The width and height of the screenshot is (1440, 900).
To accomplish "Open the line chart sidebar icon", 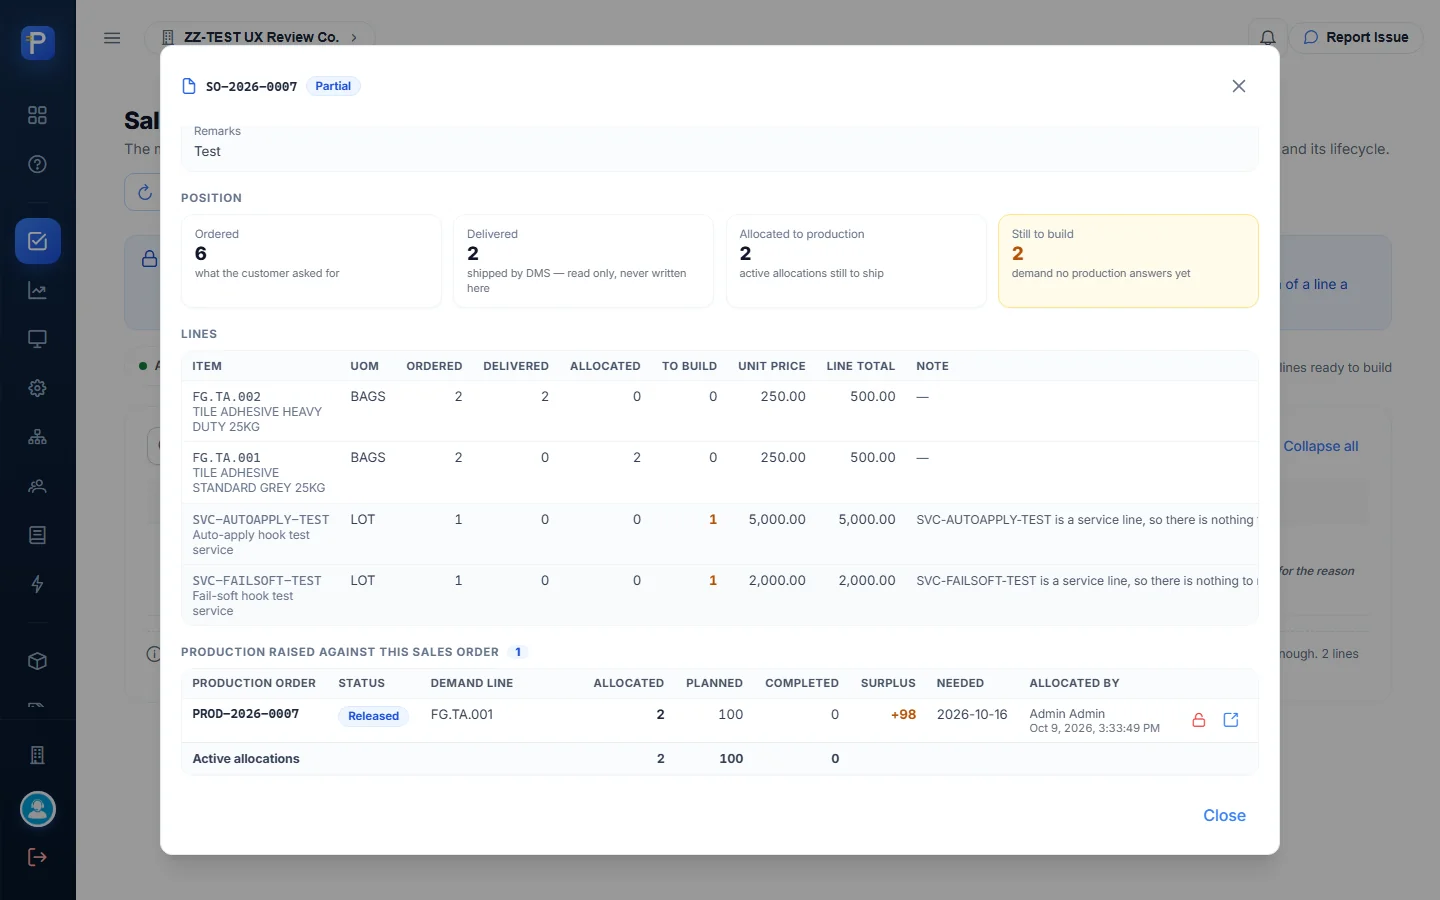I will click(37, 290).
